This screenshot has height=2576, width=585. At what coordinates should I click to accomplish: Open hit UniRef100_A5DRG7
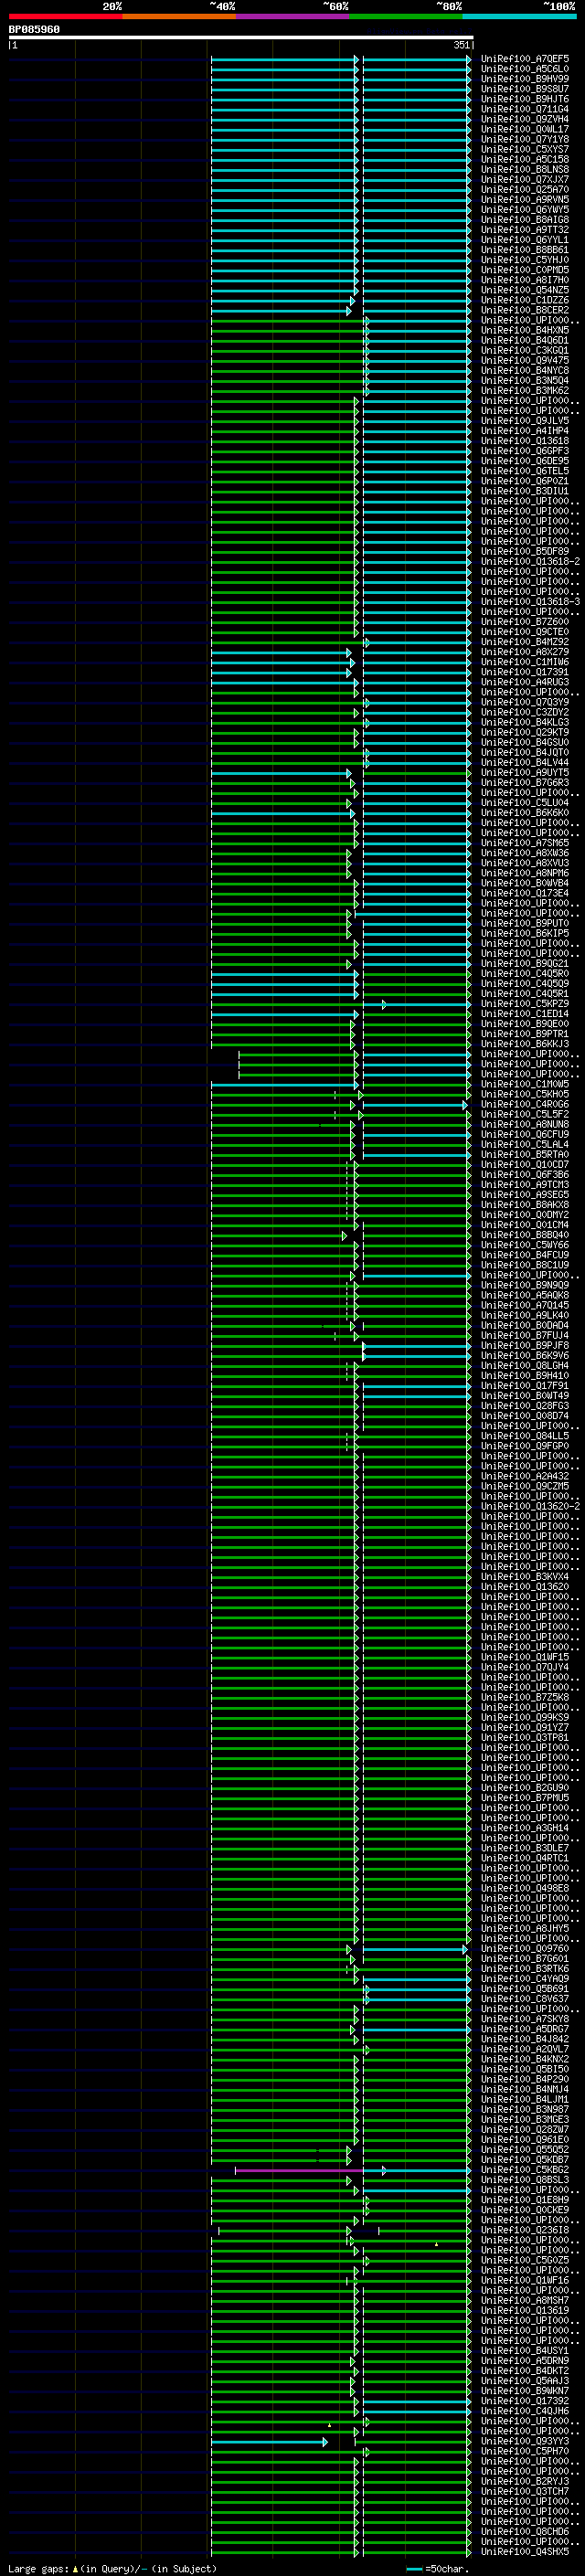pos(525,2029)
